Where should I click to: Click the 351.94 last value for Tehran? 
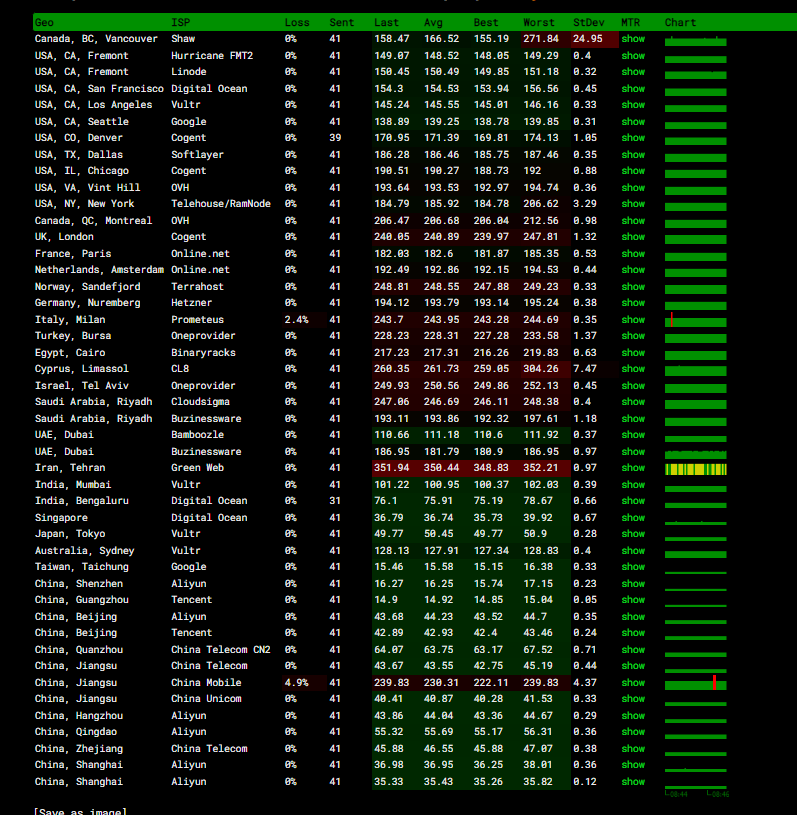coord(391,468)
